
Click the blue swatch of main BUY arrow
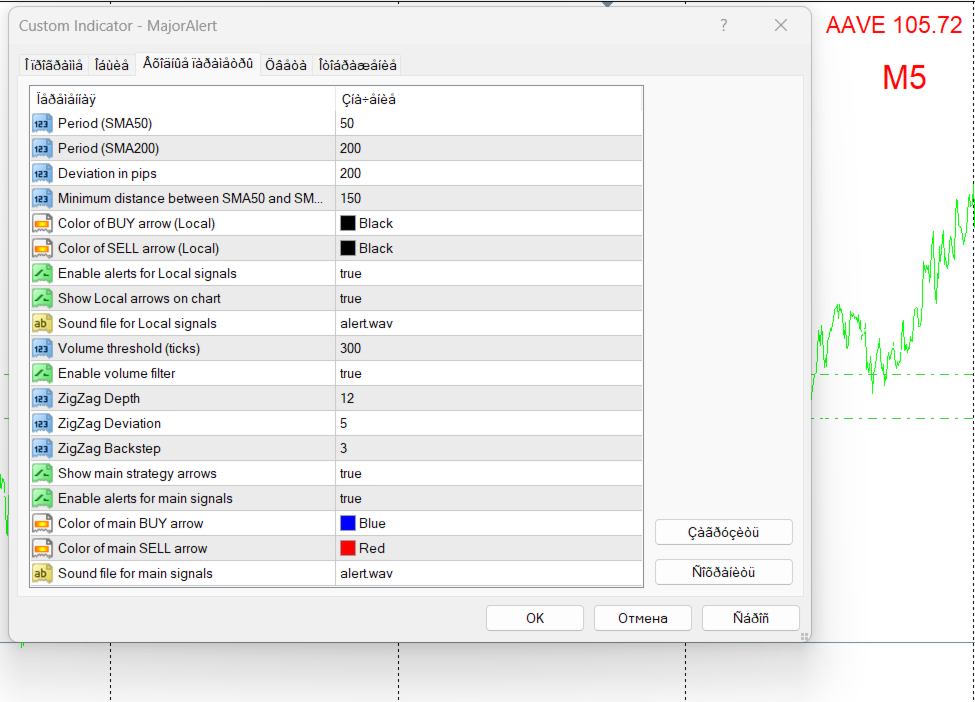[x=348, y=524]
